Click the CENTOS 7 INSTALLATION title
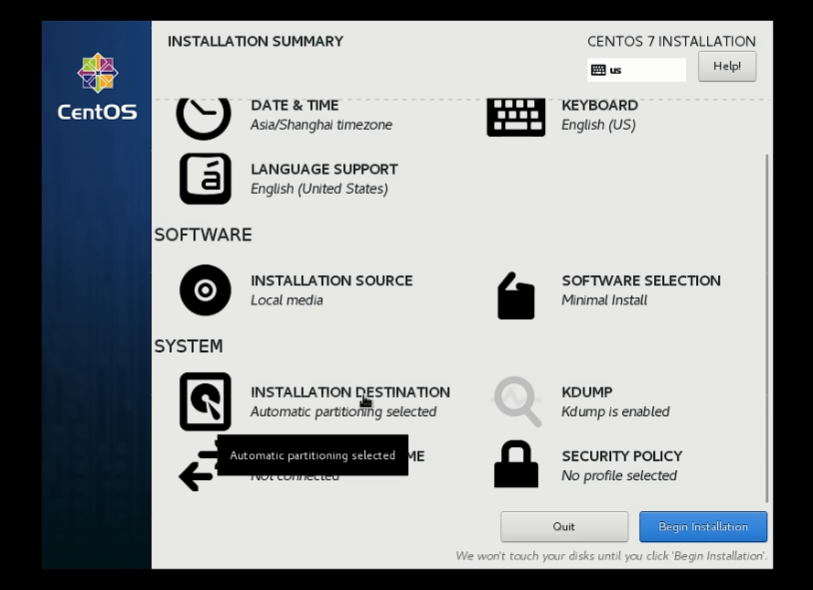Viewport: 813px width, 590px height. click(x=671, y=41)
